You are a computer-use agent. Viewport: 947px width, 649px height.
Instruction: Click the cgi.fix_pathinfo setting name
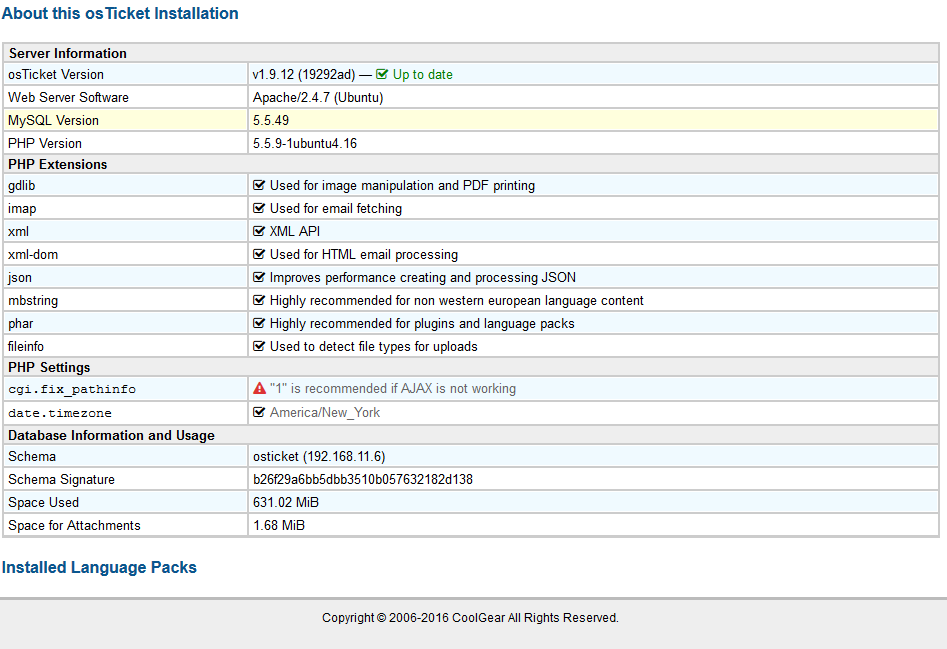tap(72, 389)
